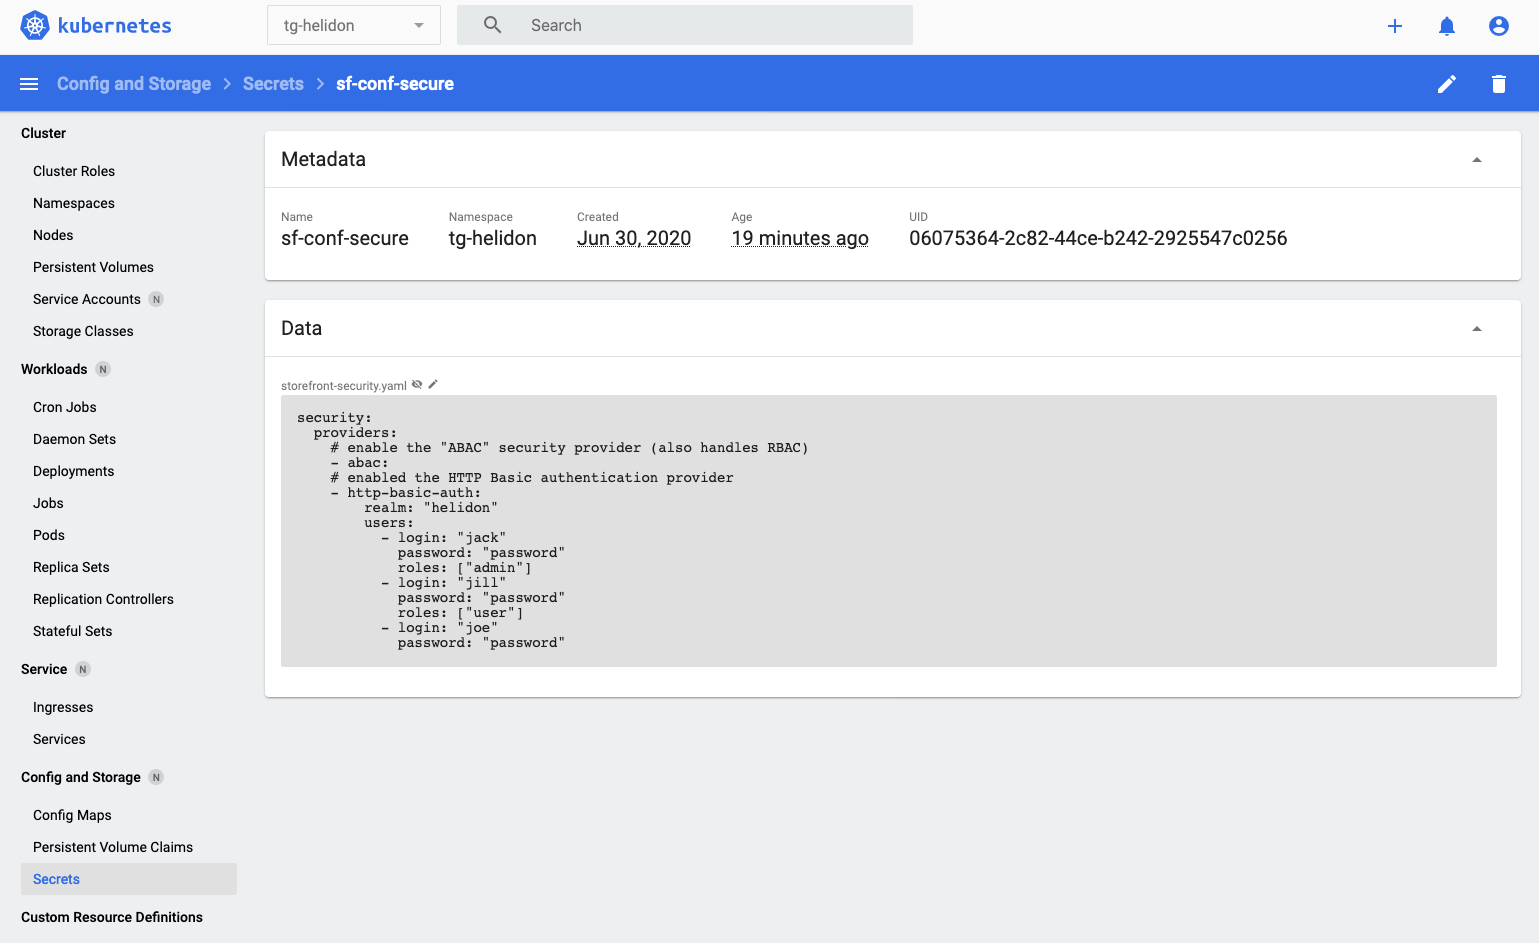
Task: Click the Created date Jun 30, 2020
Action: 634,238
